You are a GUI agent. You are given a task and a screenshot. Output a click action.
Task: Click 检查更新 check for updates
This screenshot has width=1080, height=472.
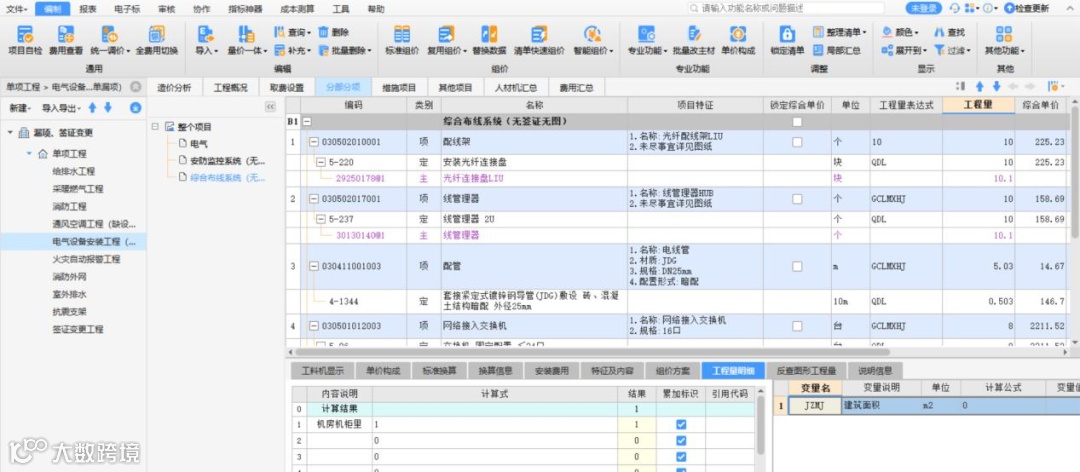[1027, 8]
